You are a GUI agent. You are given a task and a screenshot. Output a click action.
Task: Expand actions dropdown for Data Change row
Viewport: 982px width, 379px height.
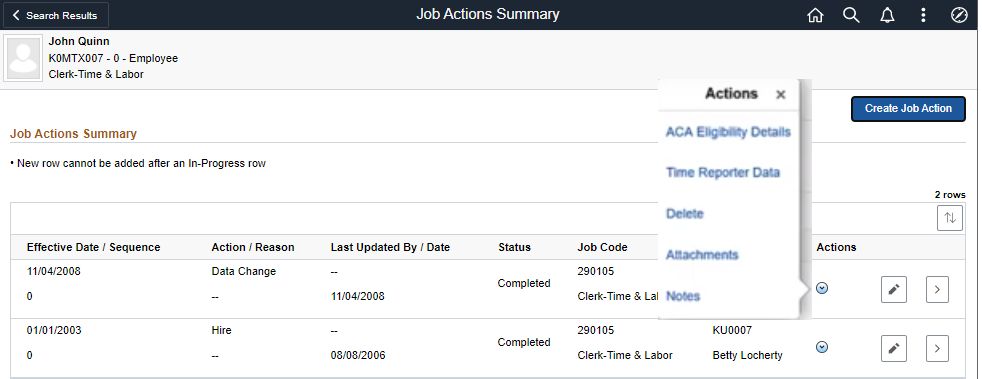822,288
